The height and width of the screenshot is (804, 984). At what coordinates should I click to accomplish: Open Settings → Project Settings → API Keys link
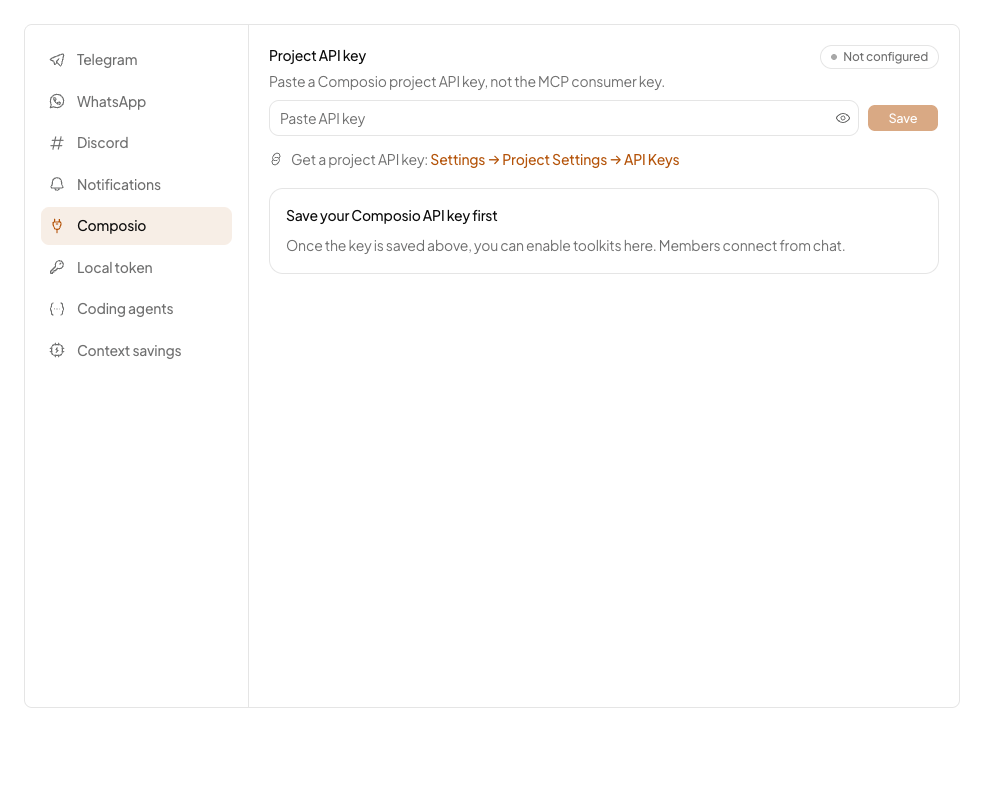point(555,160)
